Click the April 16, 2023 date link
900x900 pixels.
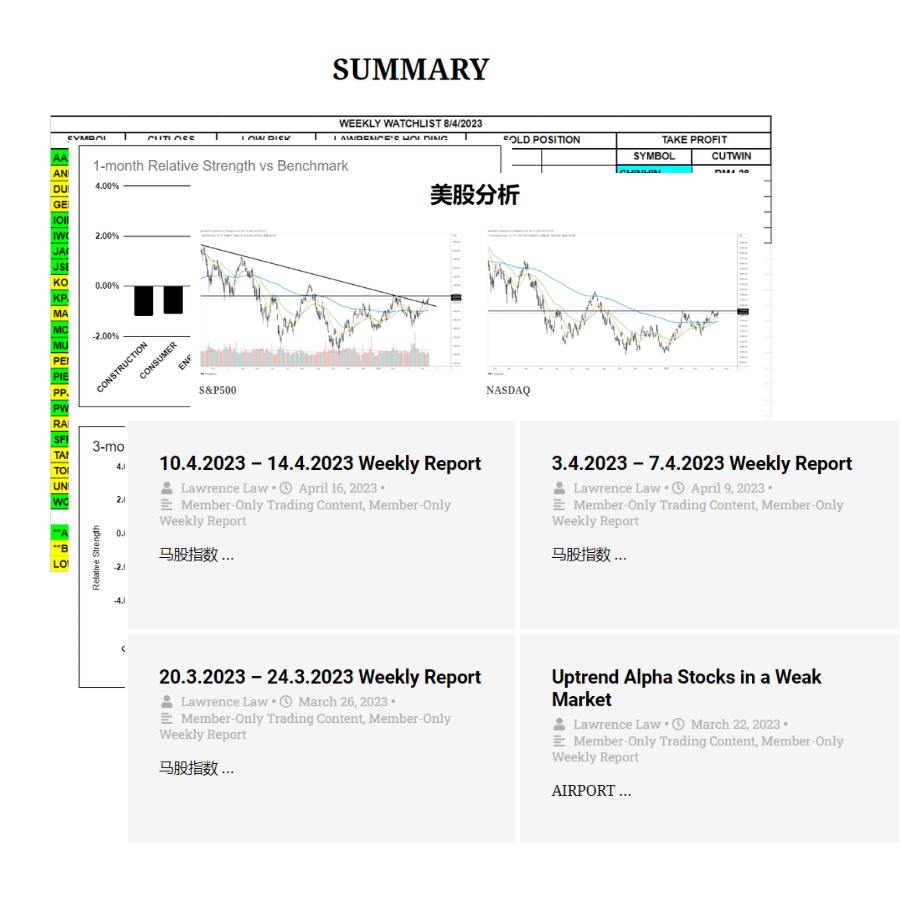tap(337, 488)
